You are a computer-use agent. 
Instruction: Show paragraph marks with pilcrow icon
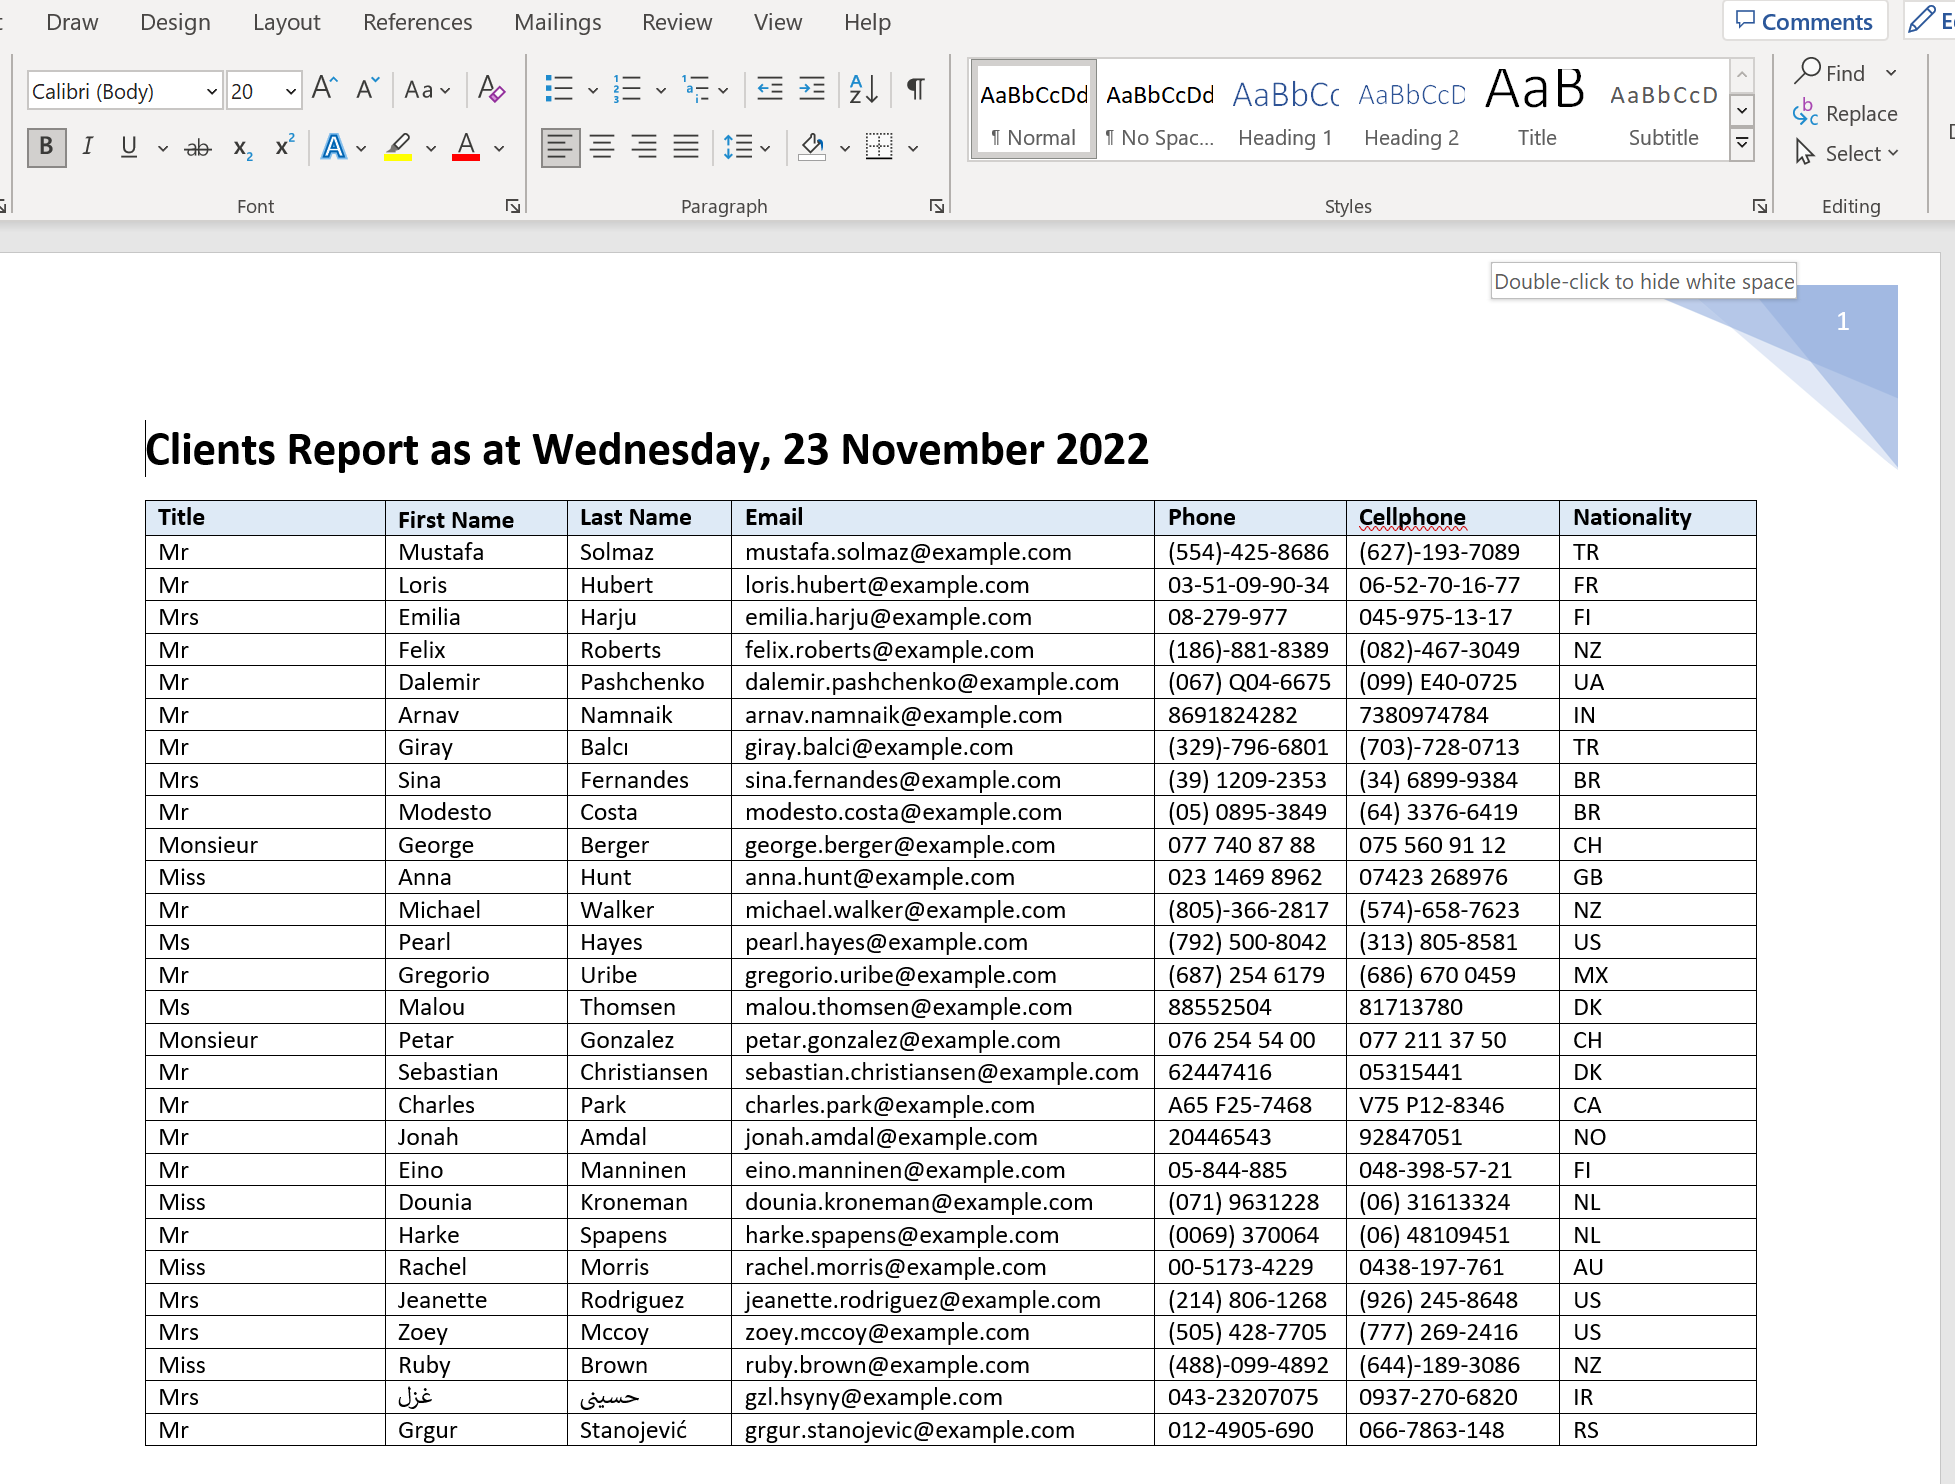[915, 90]
